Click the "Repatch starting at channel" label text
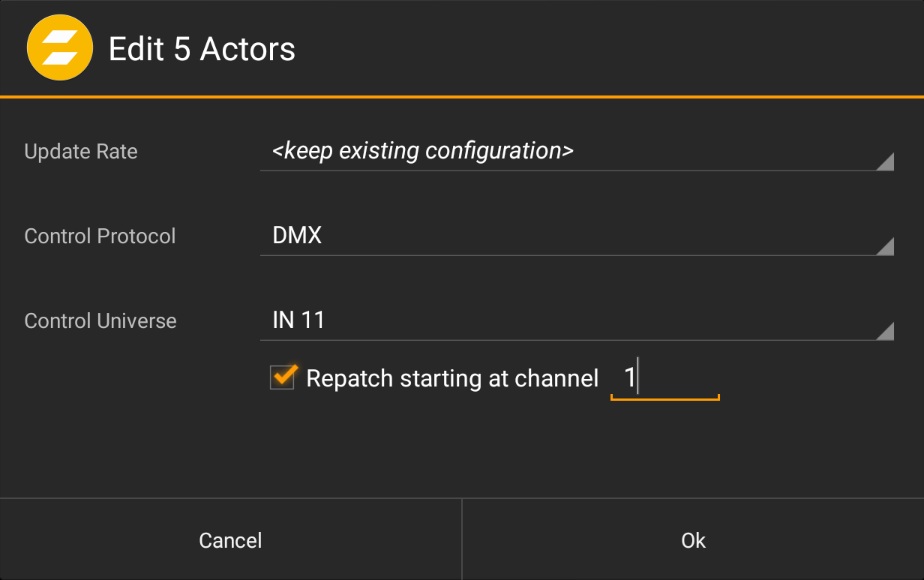The height and width of the screenshot is (580, 924). click(x=452, y=378)
